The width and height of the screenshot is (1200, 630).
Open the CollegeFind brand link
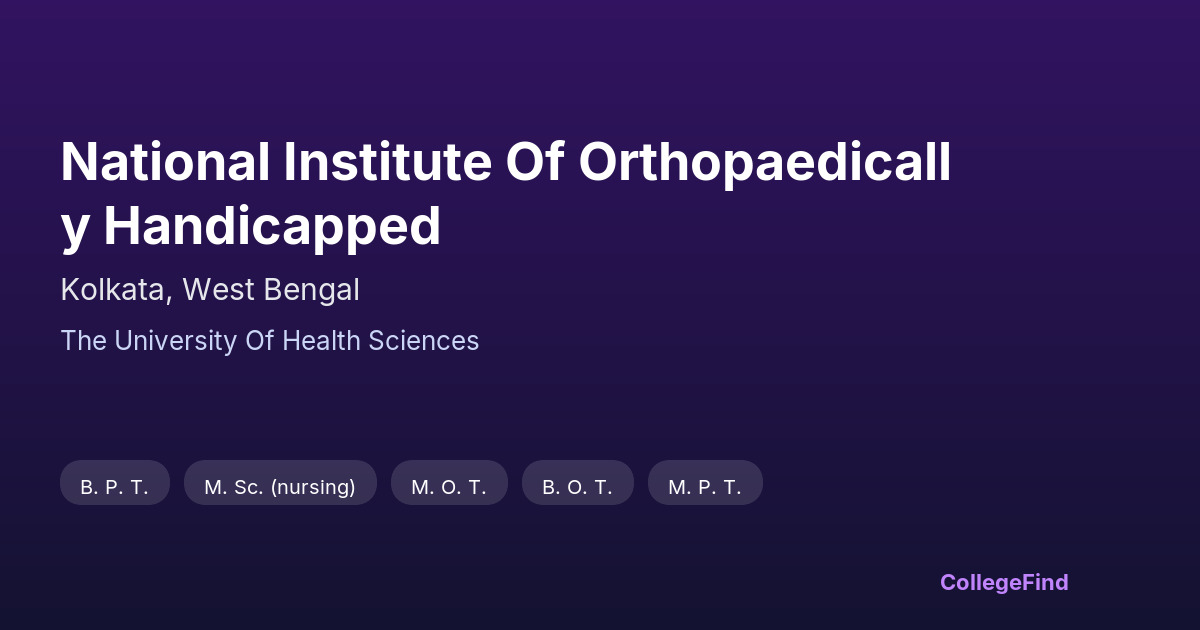(1004, 582)
